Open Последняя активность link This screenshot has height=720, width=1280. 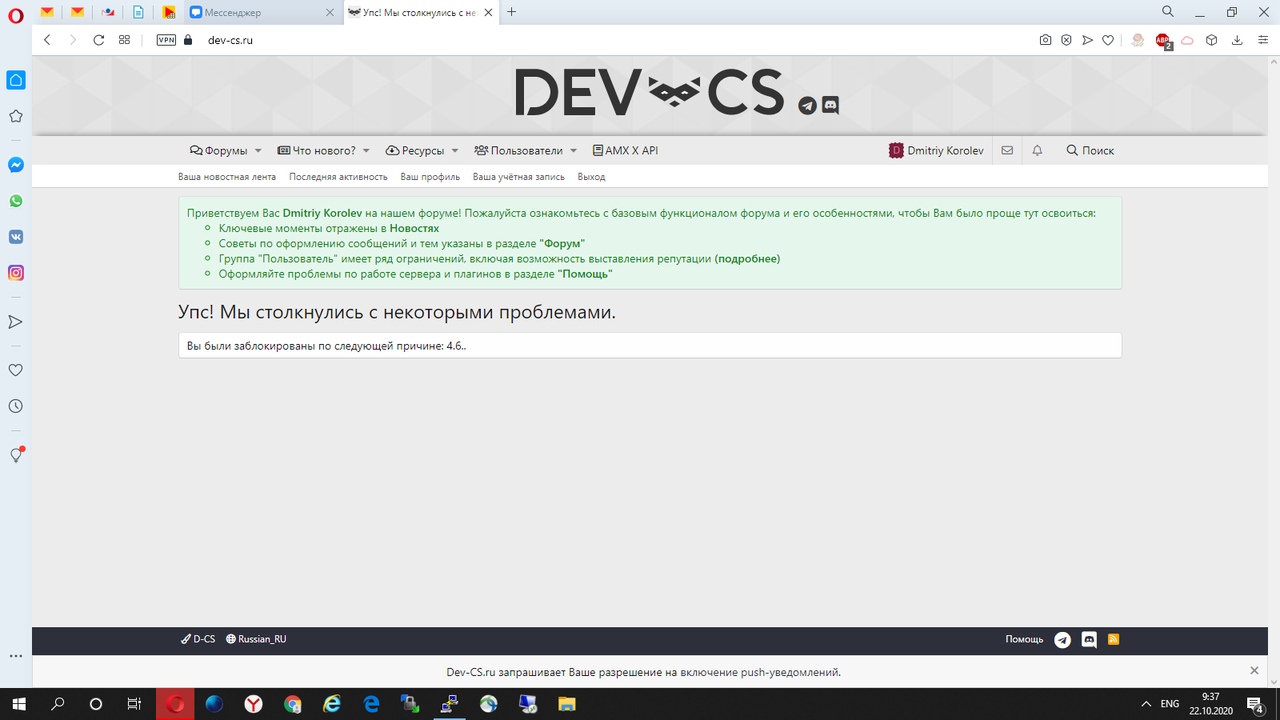(338, 177)
